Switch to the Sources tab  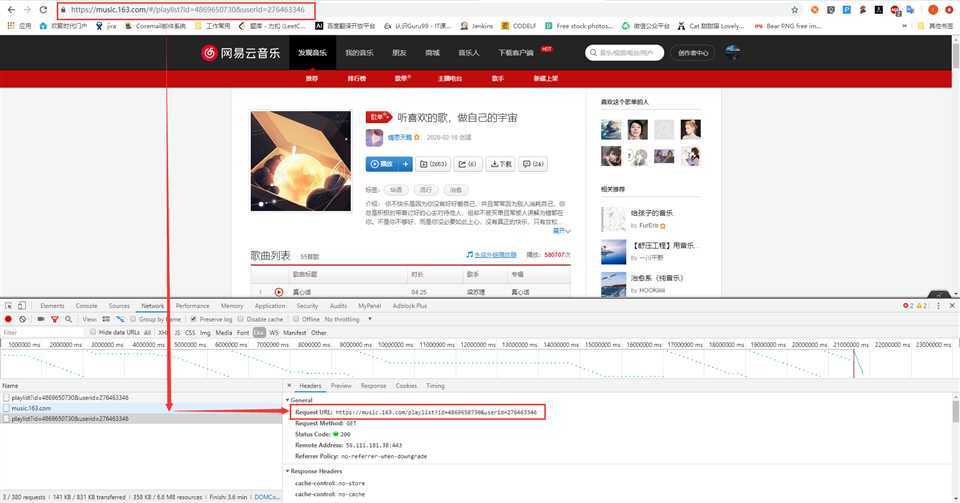pyautogui.click(x=119, y=305)
